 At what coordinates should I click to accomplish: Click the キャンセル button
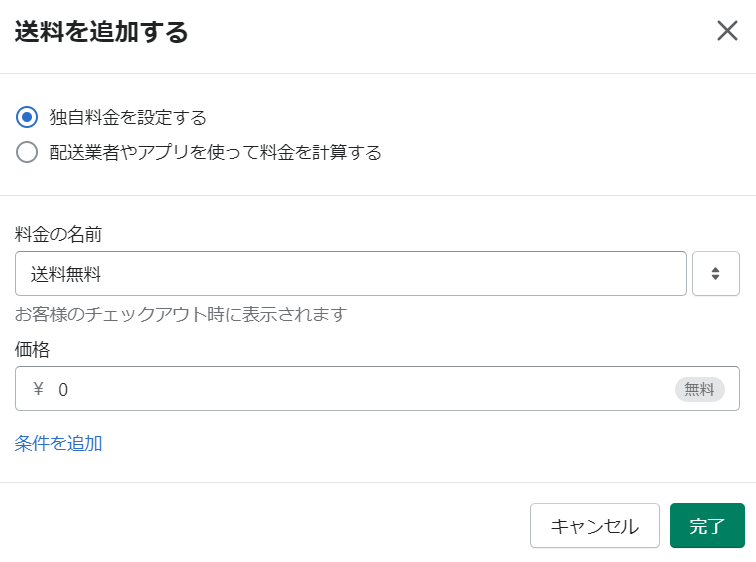tap(594, 525)
